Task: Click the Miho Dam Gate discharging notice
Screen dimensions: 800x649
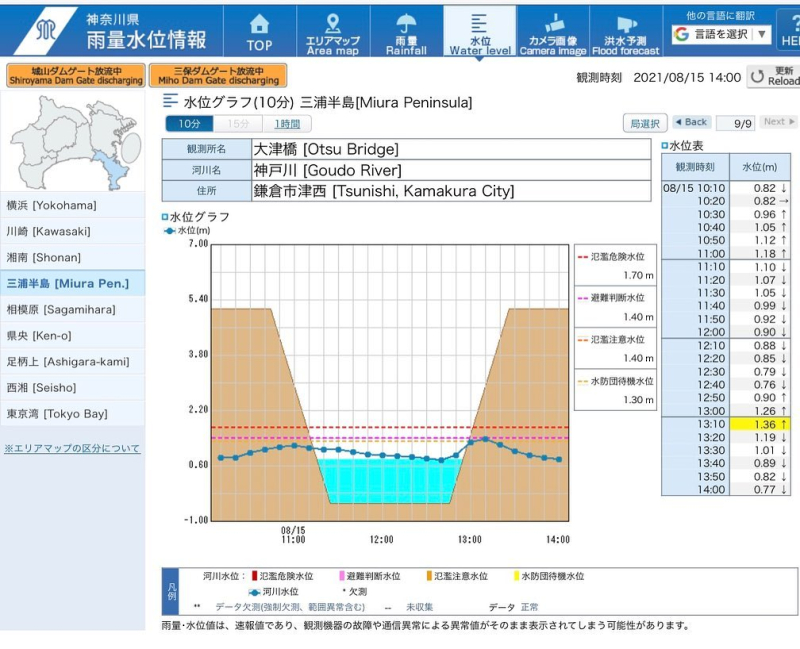Action: [217, 75]
